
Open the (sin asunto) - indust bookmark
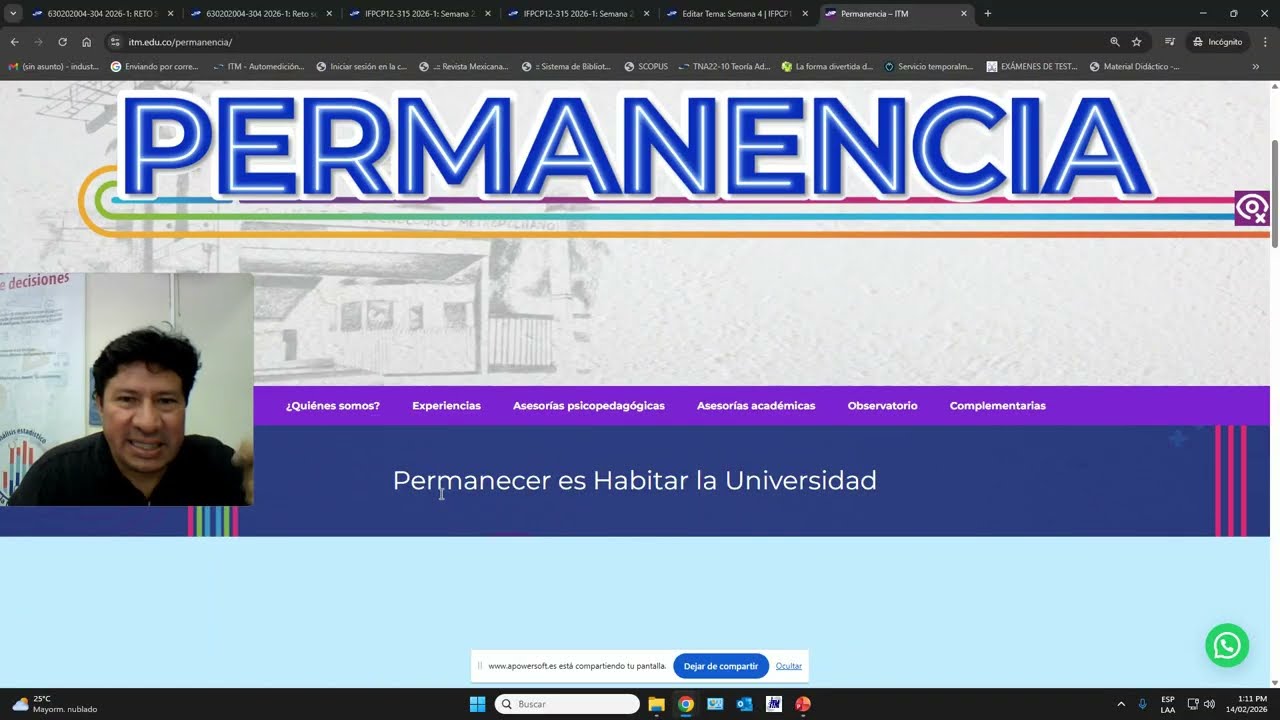[x=53, y=67]
